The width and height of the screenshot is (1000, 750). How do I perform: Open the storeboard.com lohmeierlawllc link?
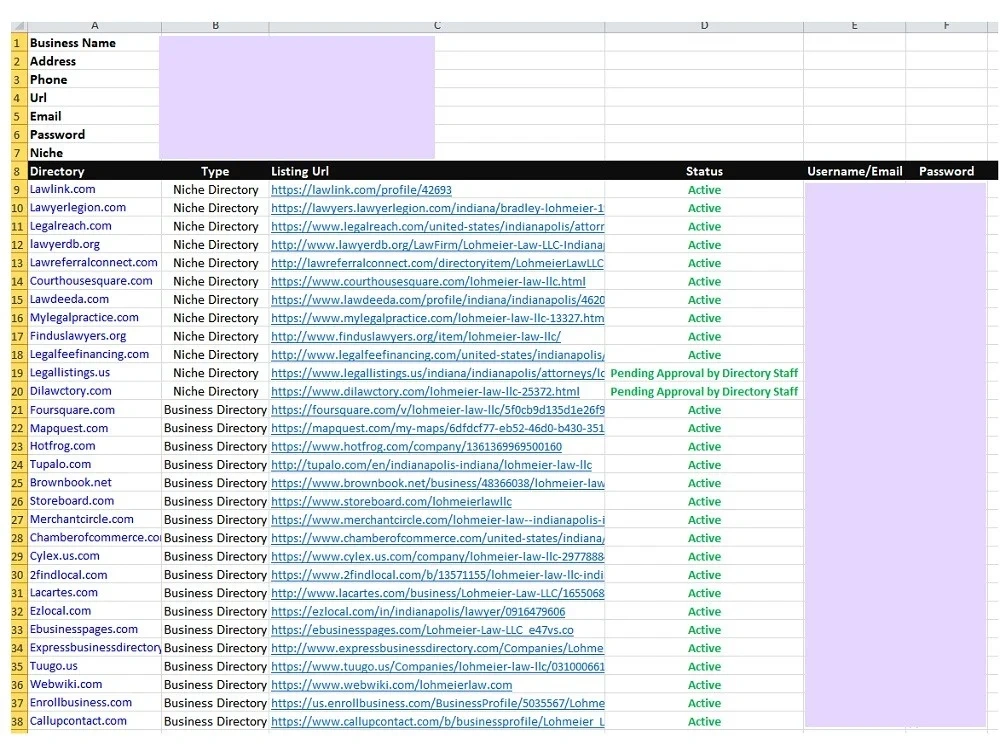tap(391, 501)
